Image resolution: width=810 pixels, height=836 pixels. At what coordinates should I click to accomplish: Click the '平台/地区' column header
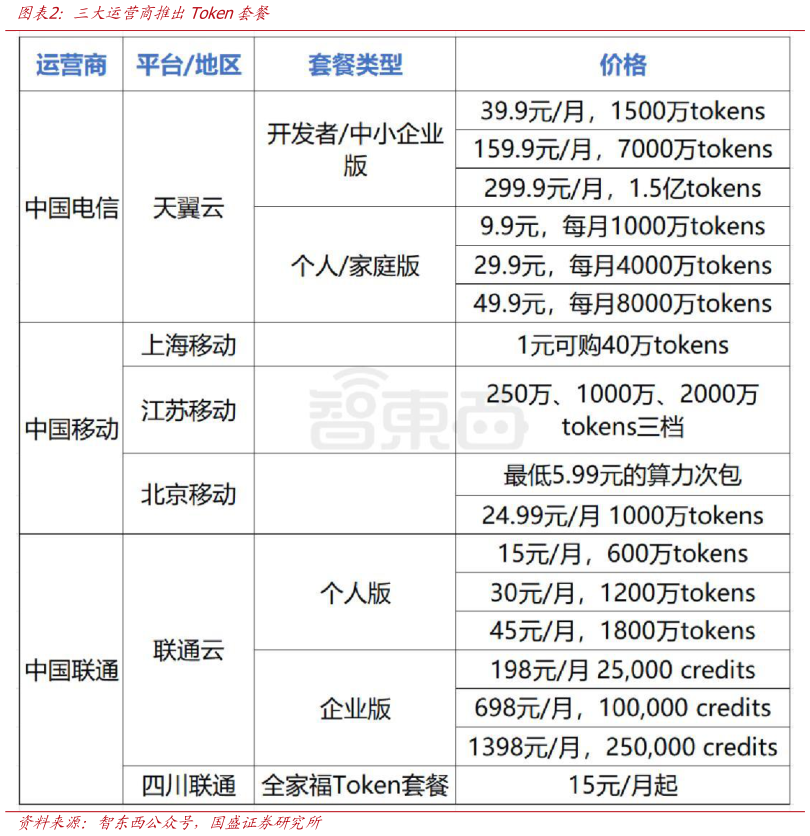(x=189, y=65)
